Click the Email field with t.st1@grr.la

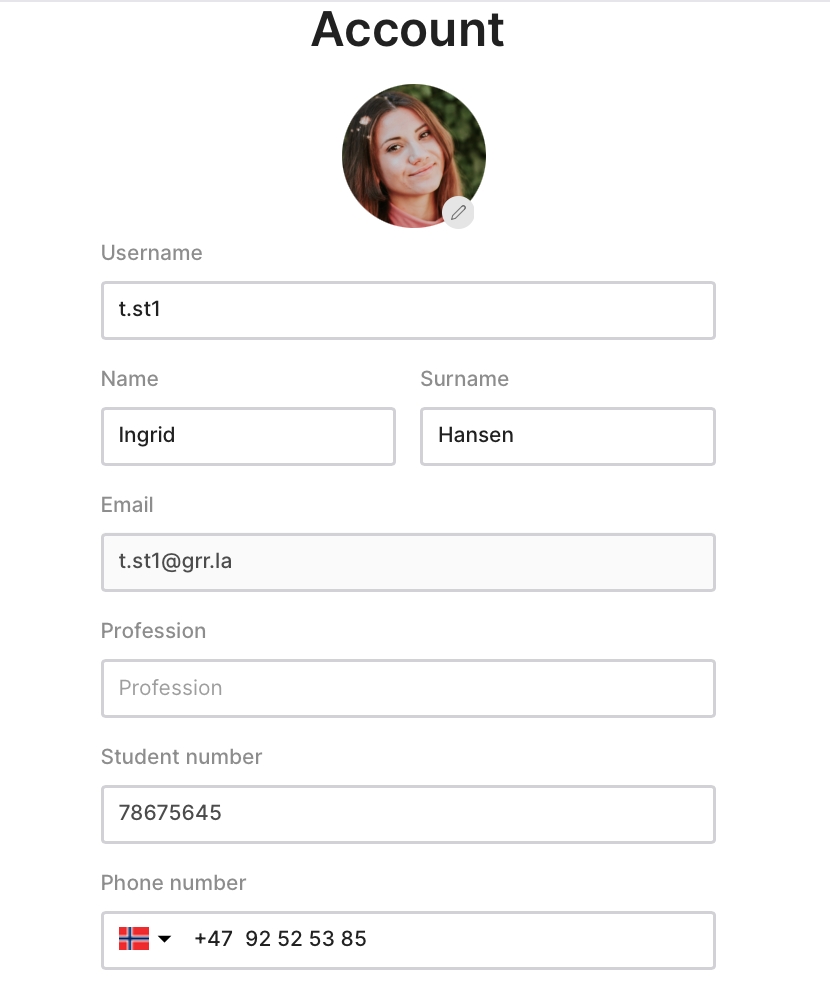tap(408, 562)
